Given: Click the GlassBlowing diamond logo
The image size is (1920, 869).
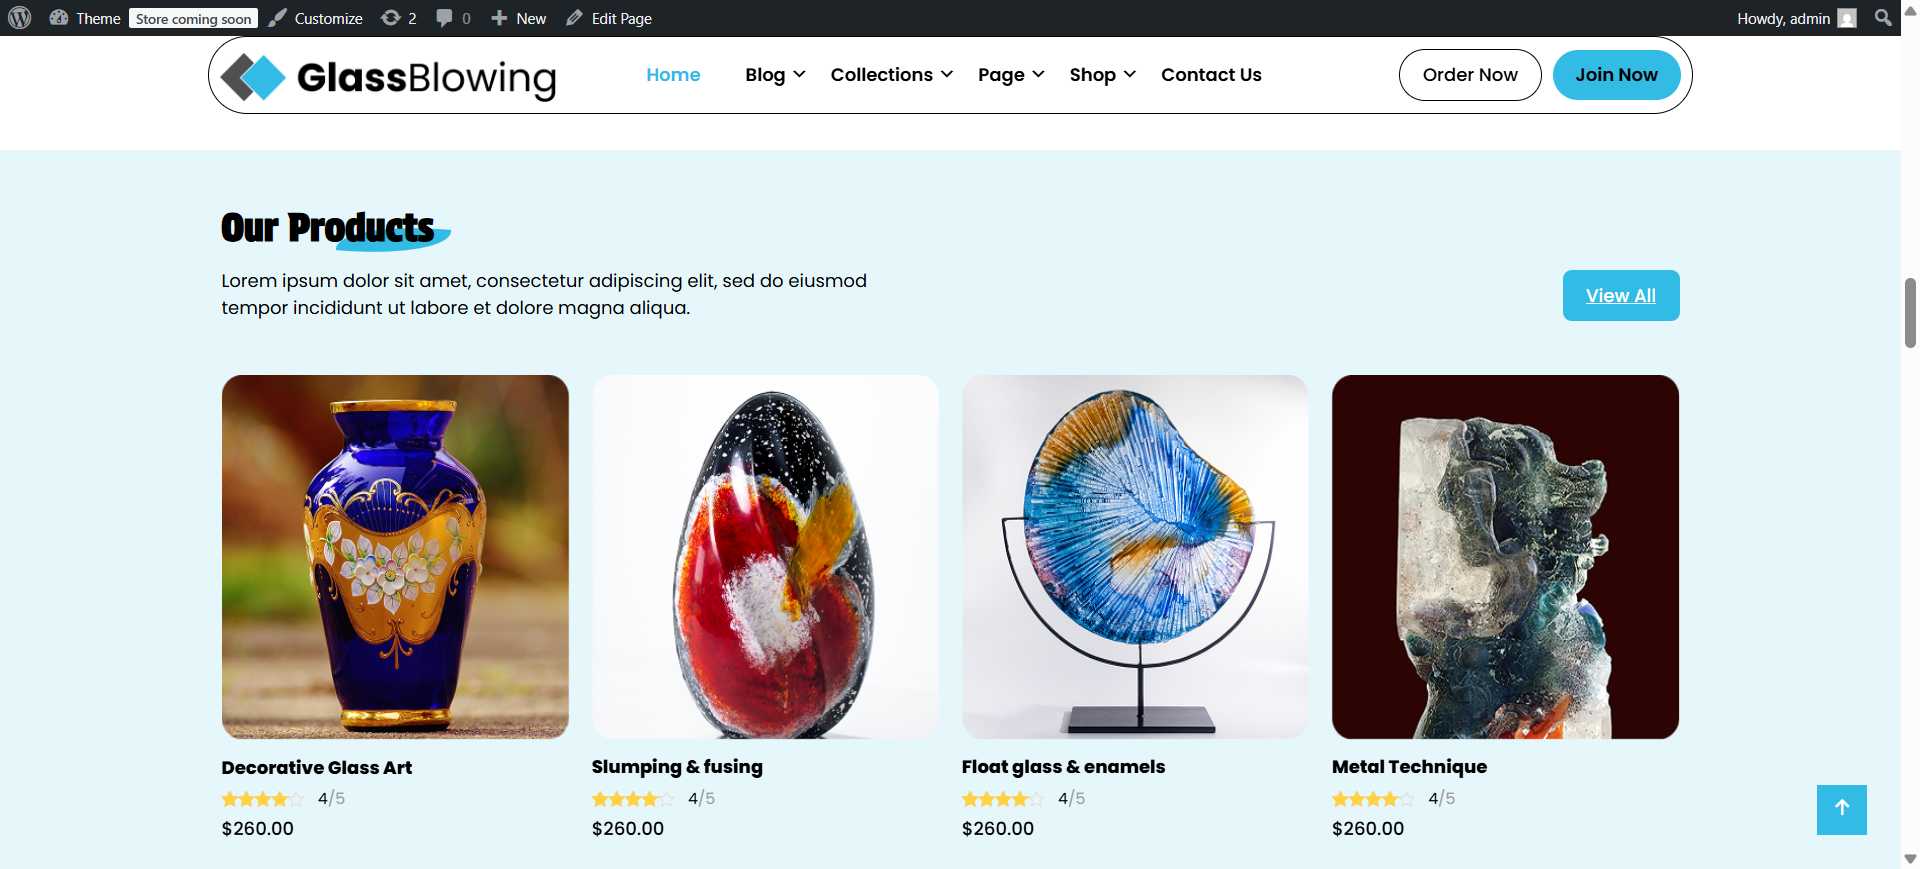Looking at the screenshot, I should click(x=253, y=77).
